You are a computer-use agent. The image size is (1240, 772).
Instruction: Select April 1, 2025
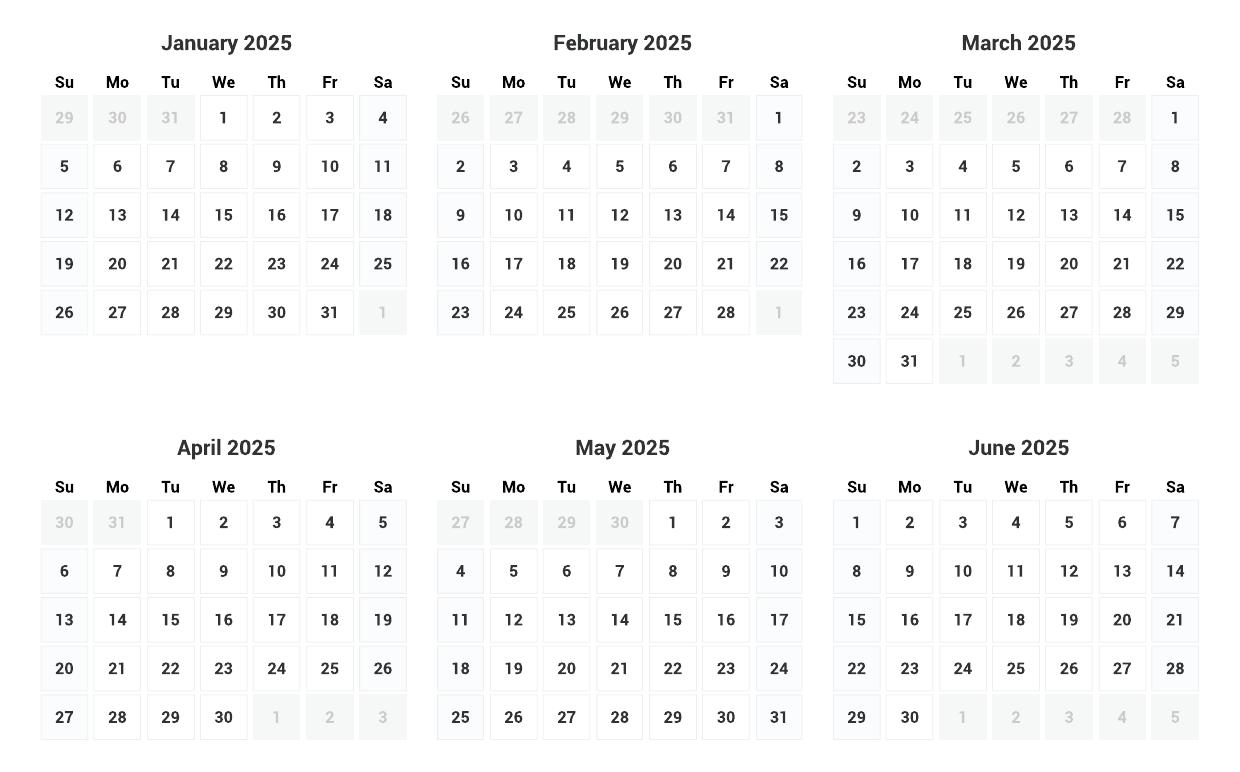(170, 522)
